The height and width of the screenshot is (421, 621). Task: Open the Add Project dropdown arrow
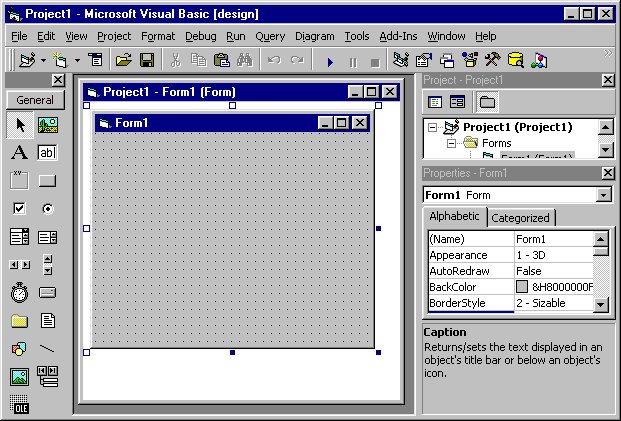[x=43, y=60]
